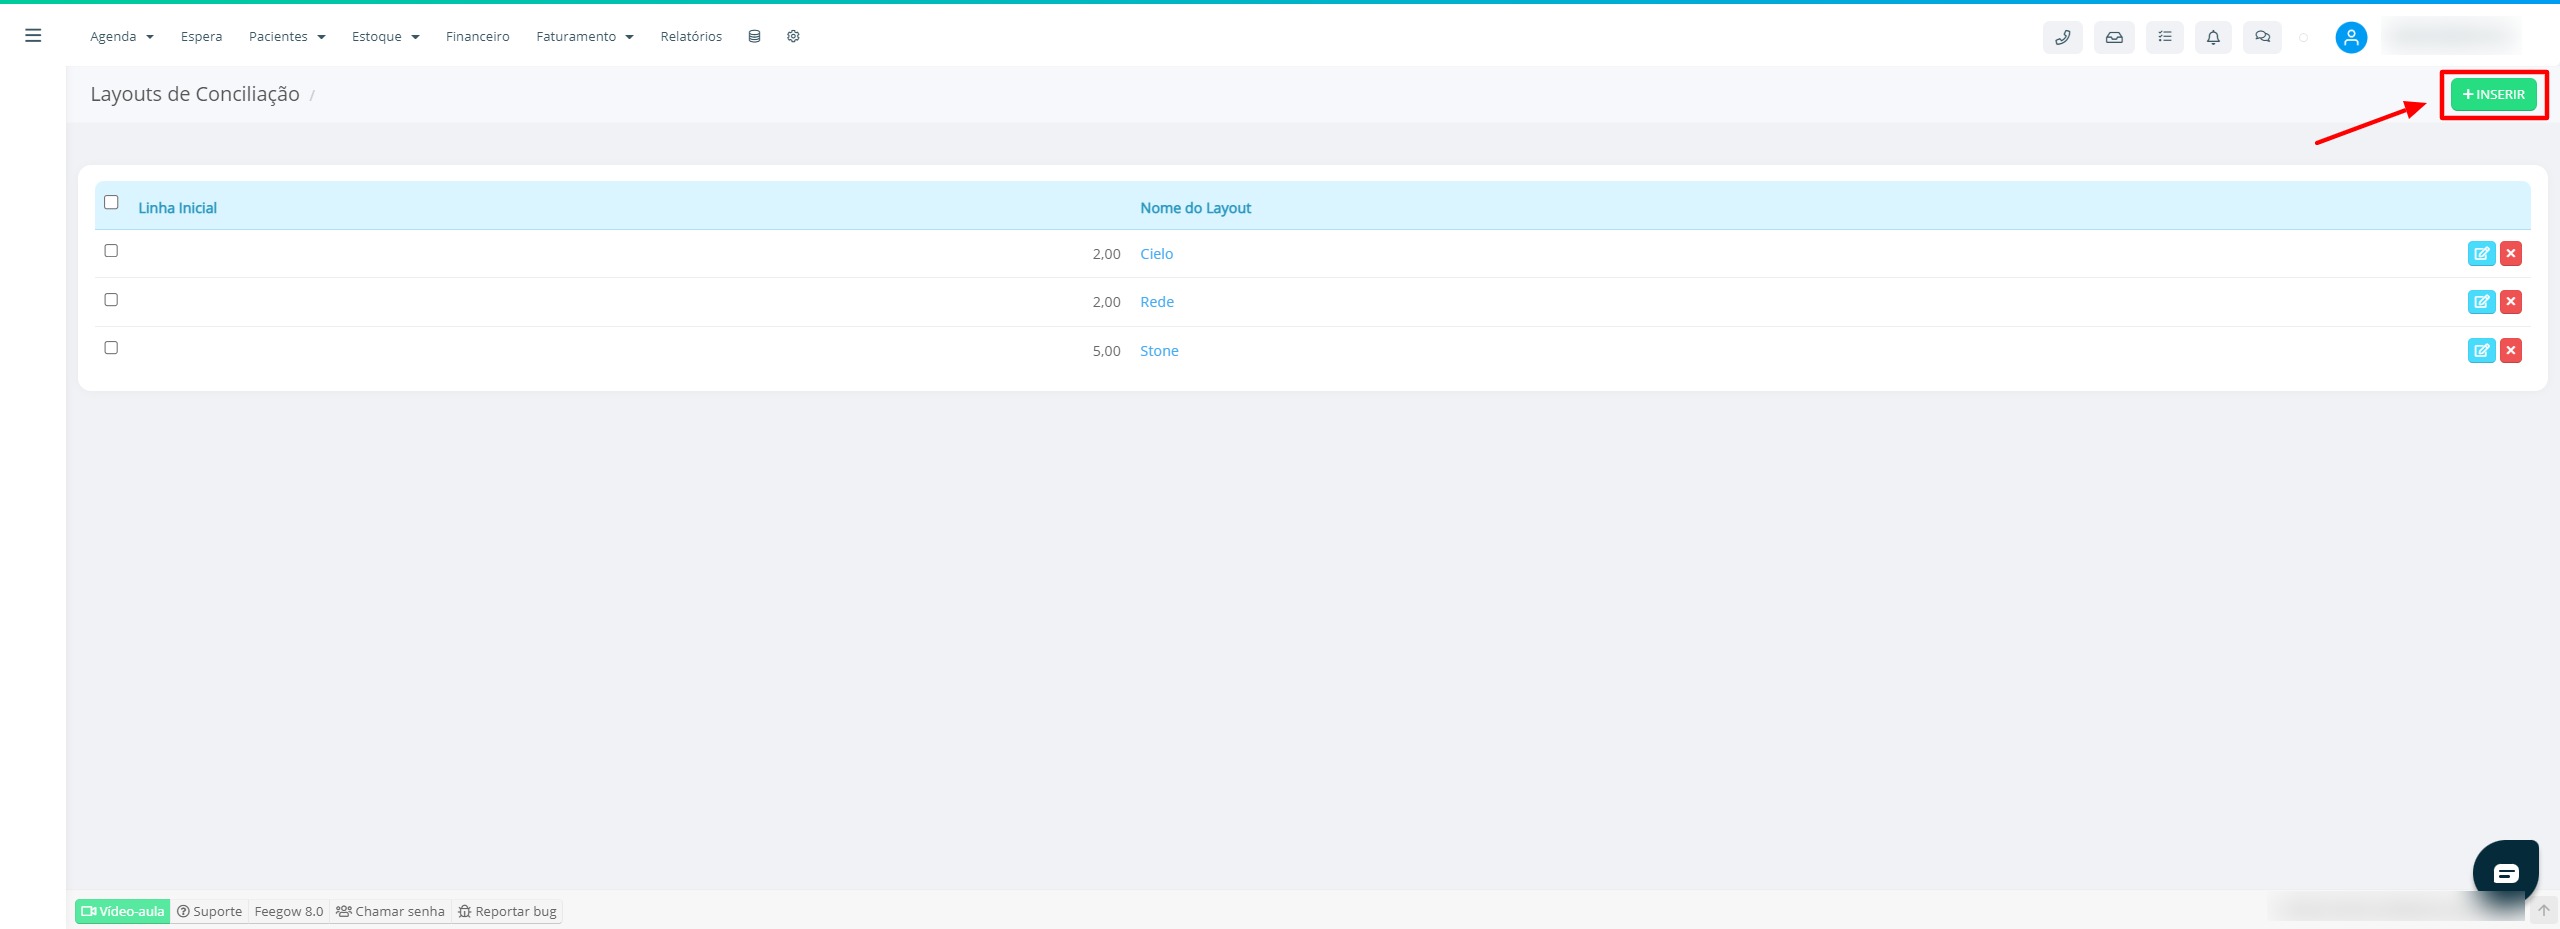The image size is (2560, 929).
Task: Delete the Cielo layout
Action: point(2510,254)
